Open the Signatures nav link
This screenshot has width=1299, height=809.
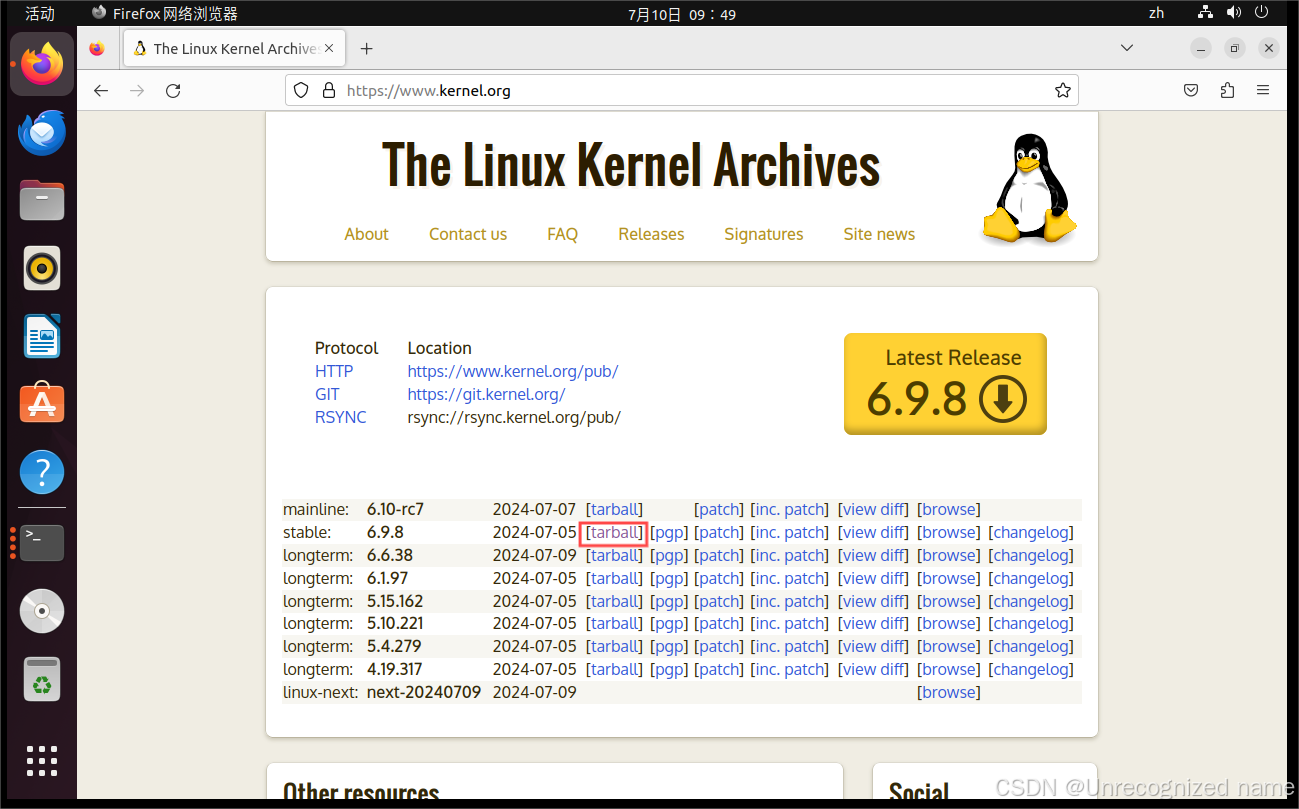point(764,234)
